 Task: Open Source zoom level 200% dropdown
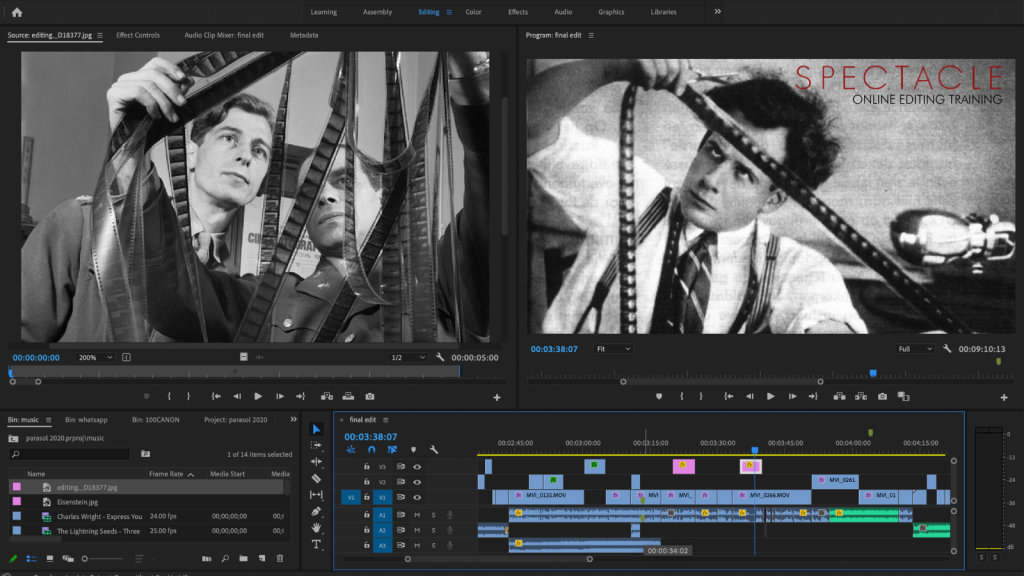[x=95, y=357]
